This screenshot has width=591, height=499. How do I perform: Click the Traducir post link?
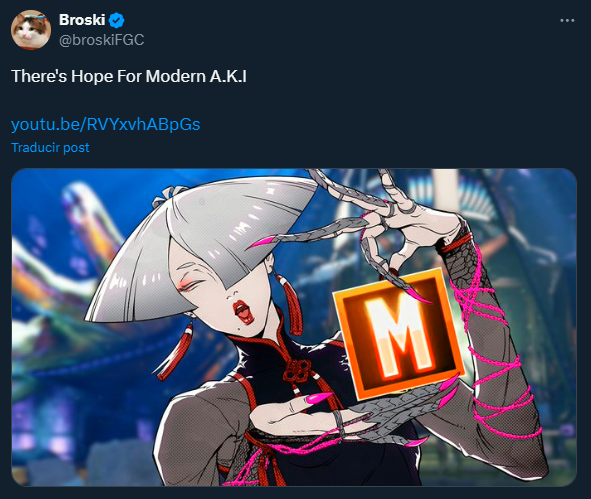tap(50, 147)
